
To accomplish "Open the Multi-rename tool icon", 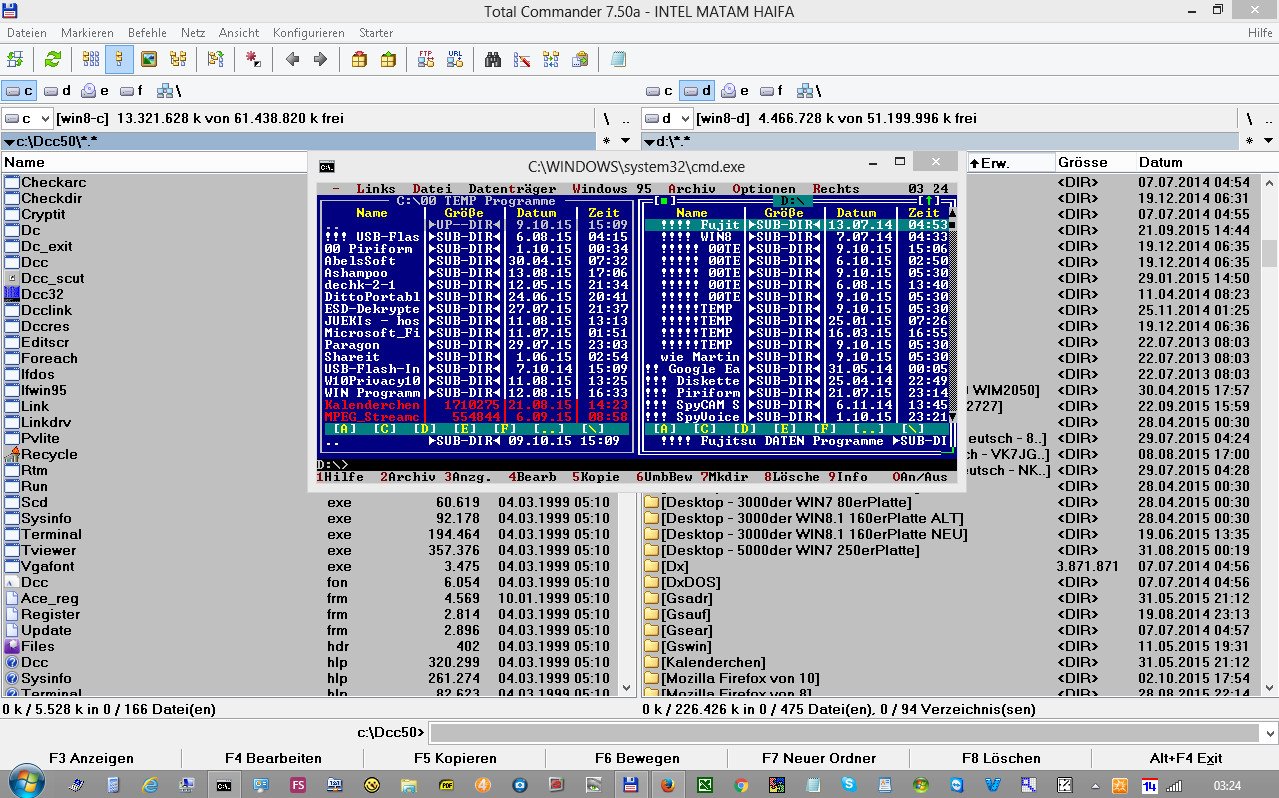I will point(521,59).
